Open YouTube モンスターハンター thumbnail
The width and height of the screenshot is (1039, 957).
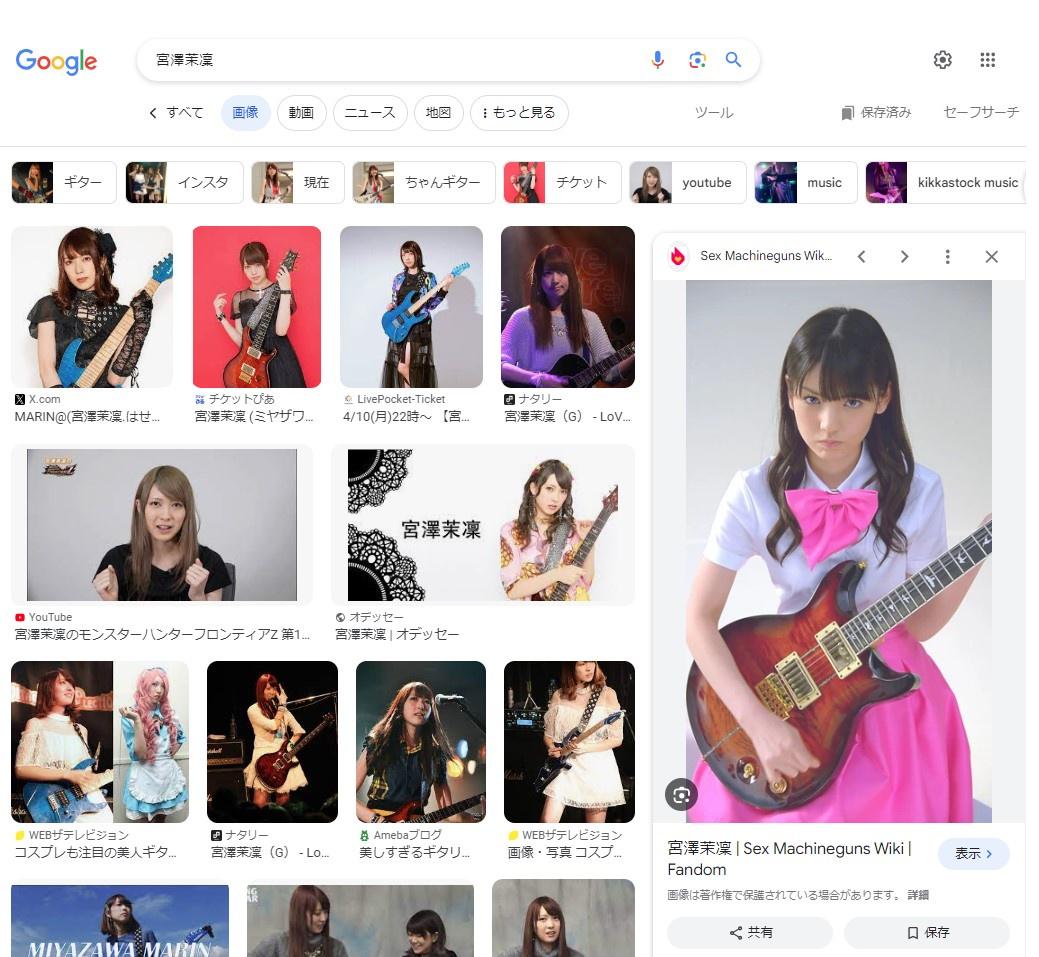point(162,525)
